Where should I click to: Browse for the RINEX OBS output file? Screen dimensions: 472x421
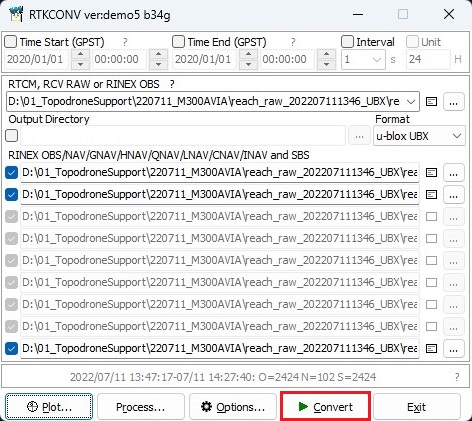(x=453, y=173)
